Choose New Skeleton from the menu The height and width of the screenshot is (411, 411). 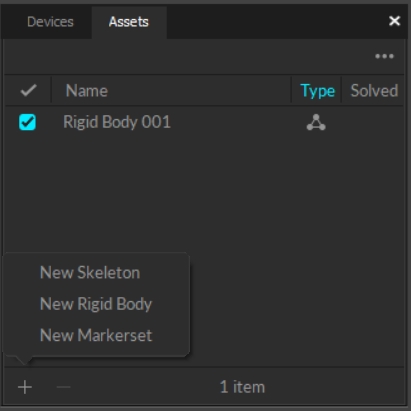[90, 273]
